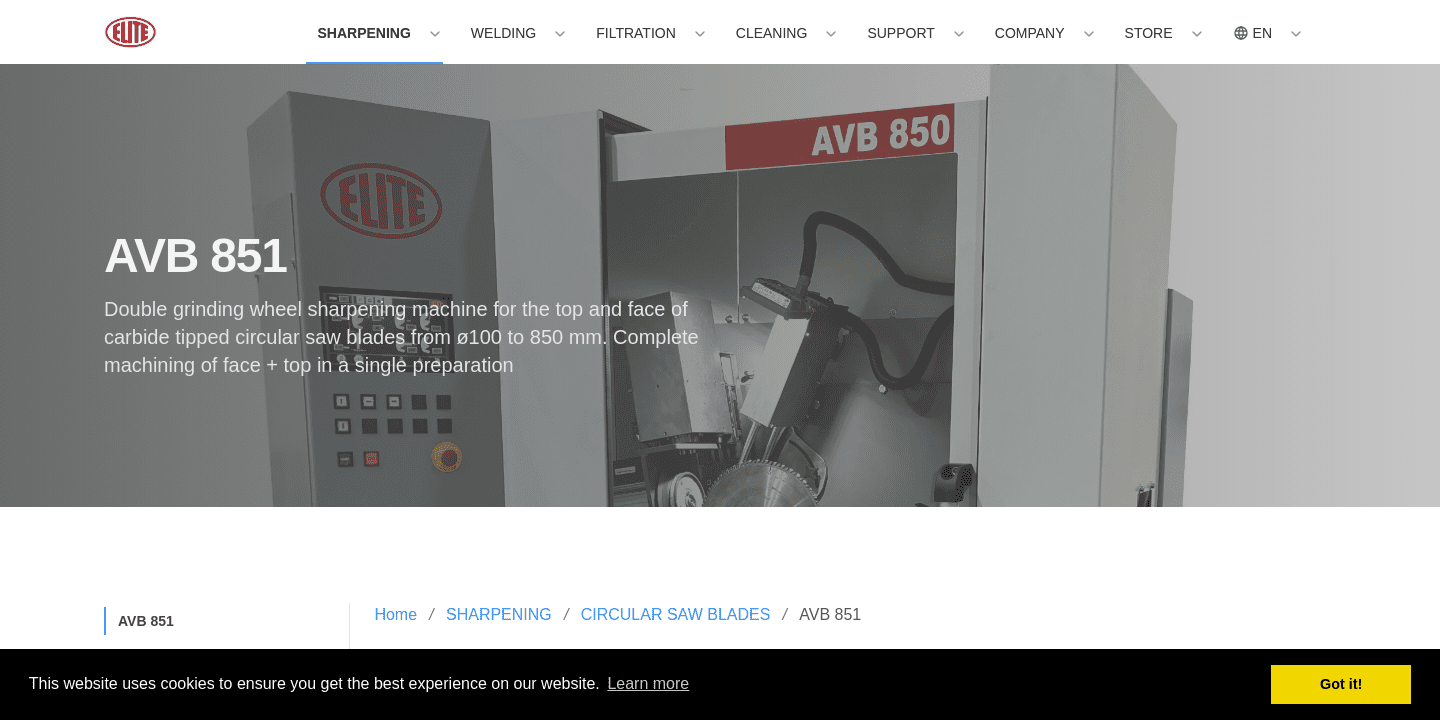Open the WELDING navigation menu

point(503,33)
